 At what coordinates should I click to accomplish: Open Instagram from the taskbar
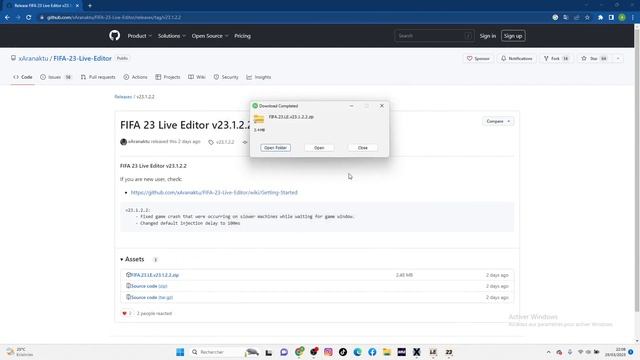[328, 352]
